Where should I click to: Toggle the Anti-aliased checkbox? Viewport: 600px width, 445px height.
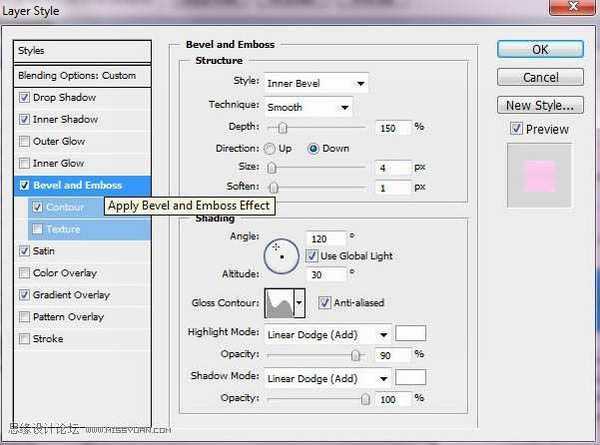click(324, 303)
